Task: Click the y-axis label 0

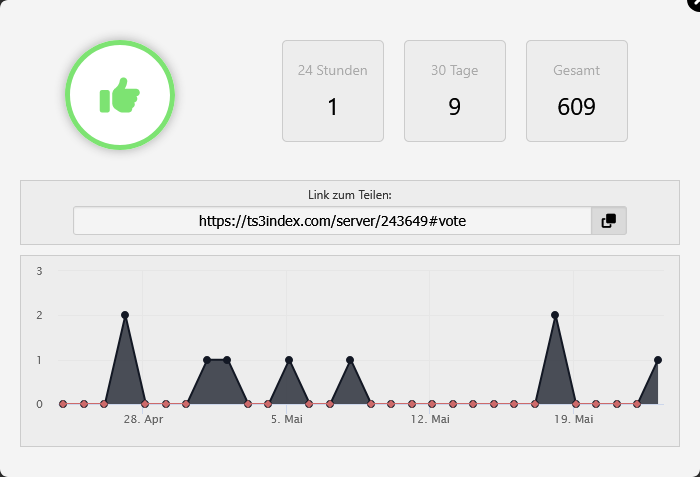Action: (x=39, y=404)
